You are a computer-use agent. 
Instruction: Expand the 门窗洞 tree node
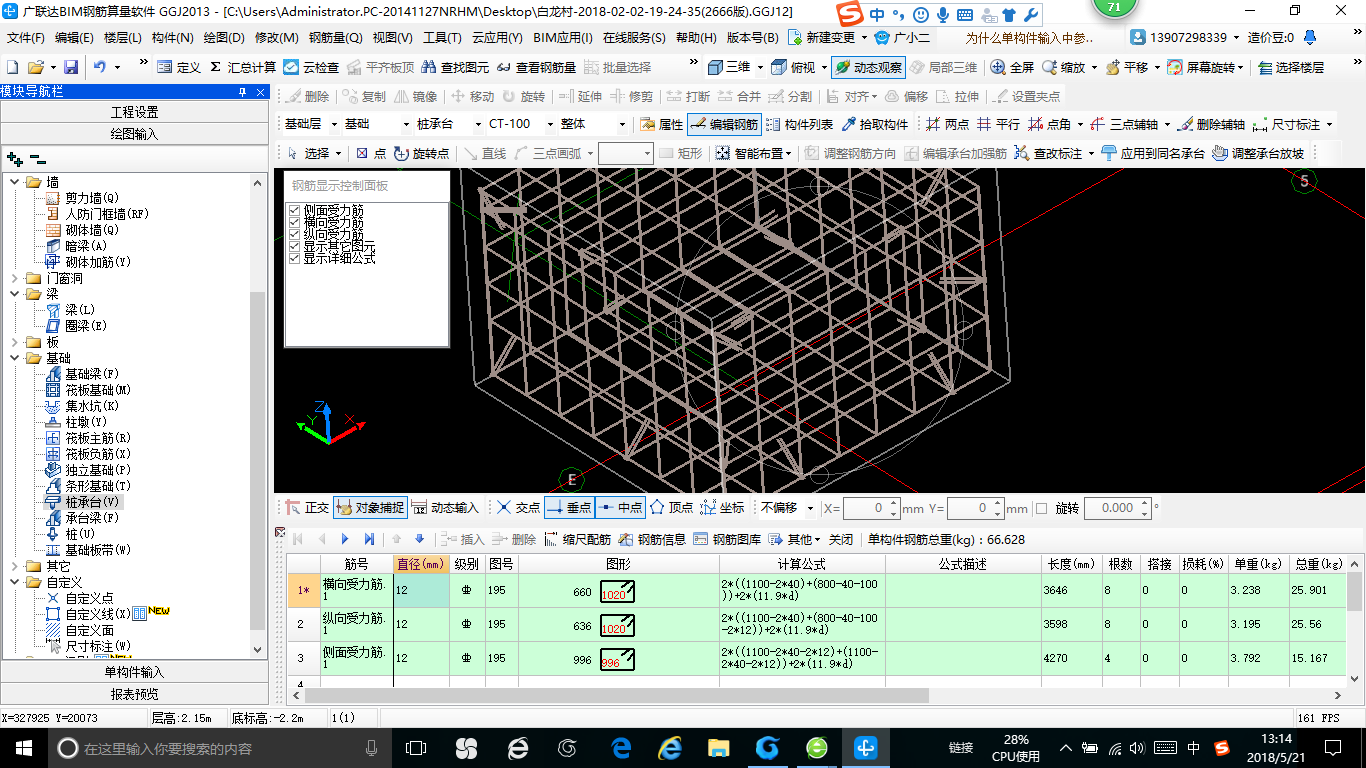(x=15, y=278)
